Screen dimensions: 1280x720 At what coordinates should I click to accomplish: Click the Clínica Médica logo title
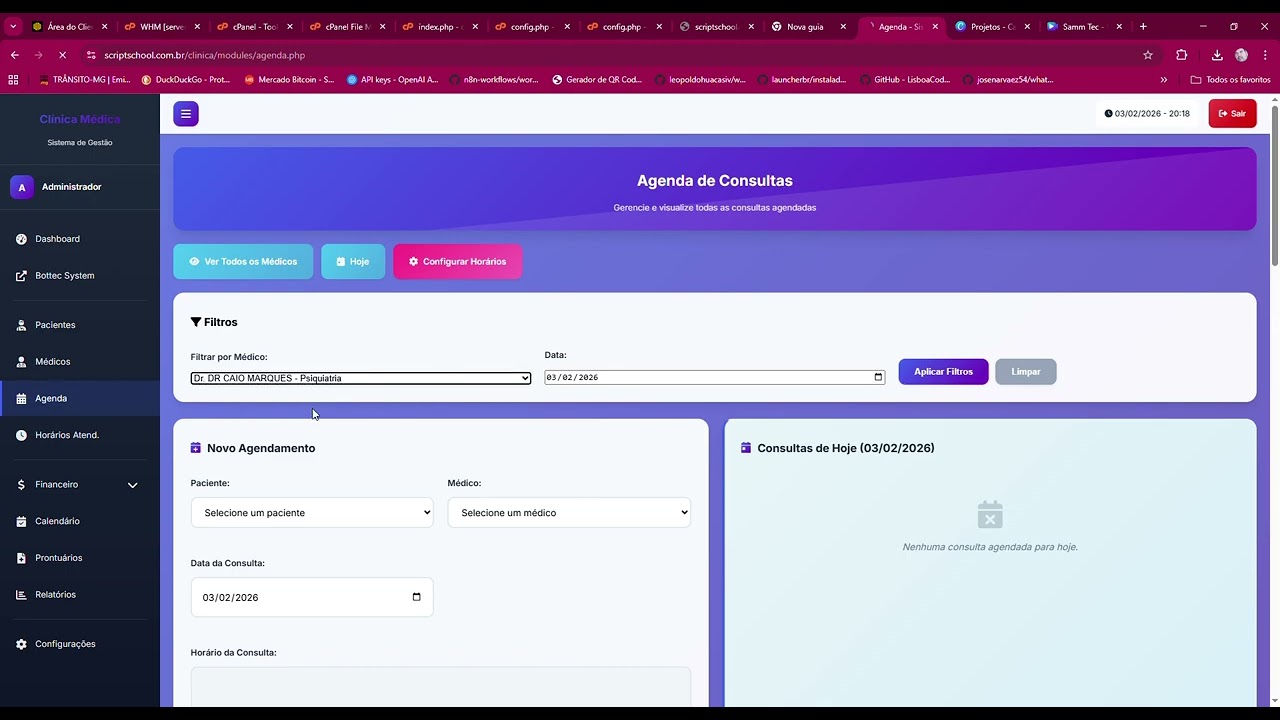click(80, 119)
